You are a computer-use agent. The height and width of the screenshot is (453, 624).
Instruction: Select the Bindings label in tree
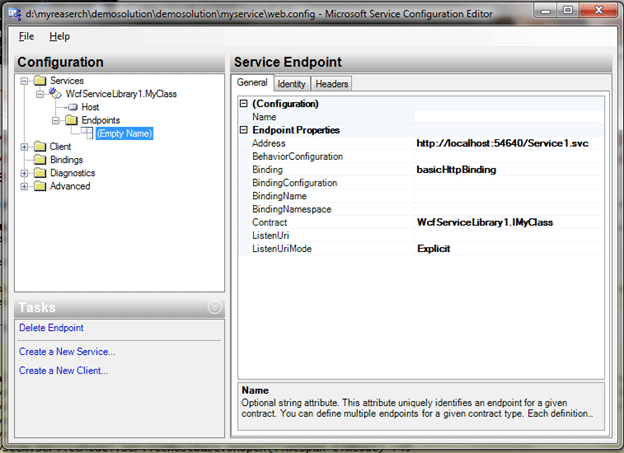point(66,160)
